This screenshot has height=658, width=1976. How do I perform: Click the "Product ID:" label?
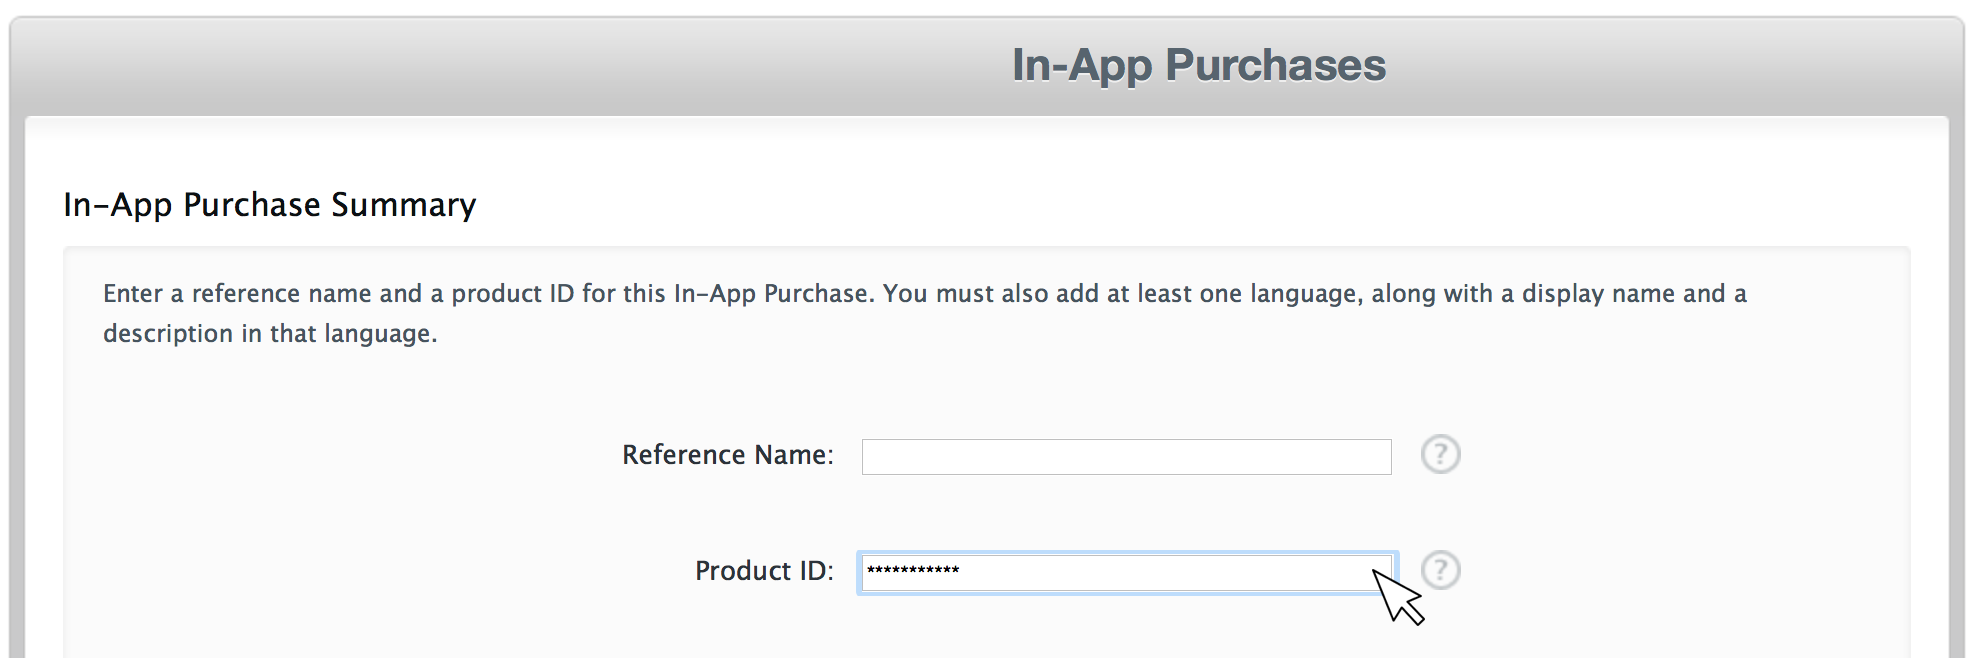[764, 570]
